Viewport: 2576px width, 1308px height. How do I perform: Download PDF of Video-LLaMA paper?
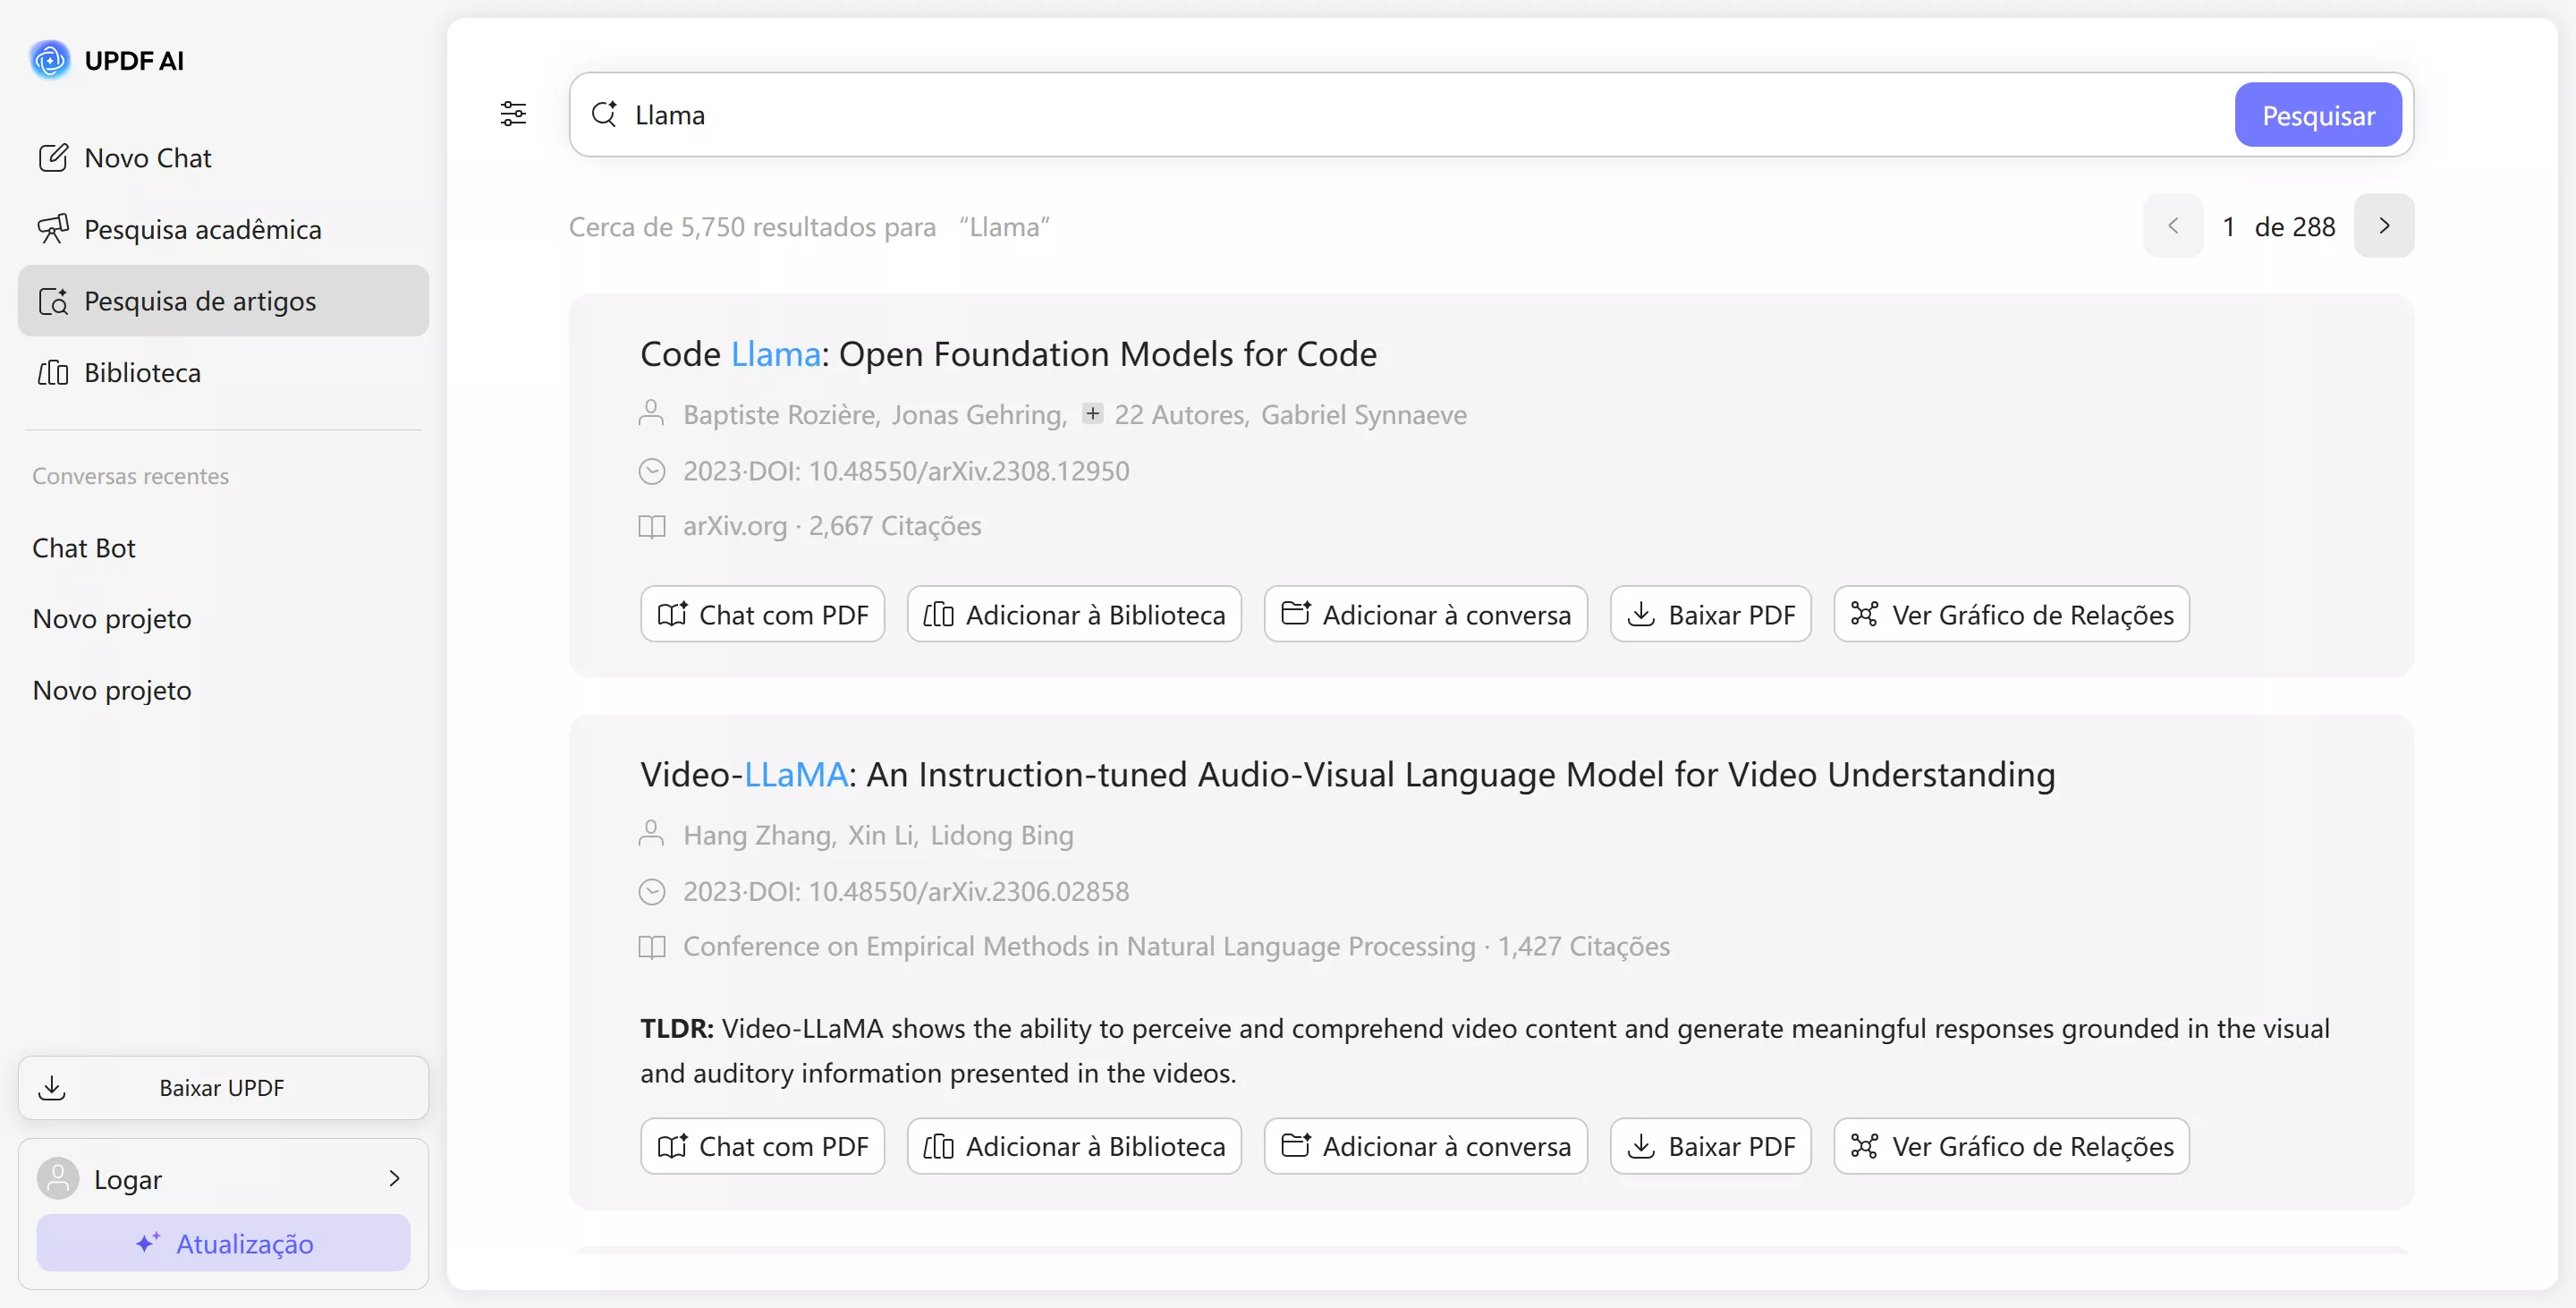pos(1710,1146)
